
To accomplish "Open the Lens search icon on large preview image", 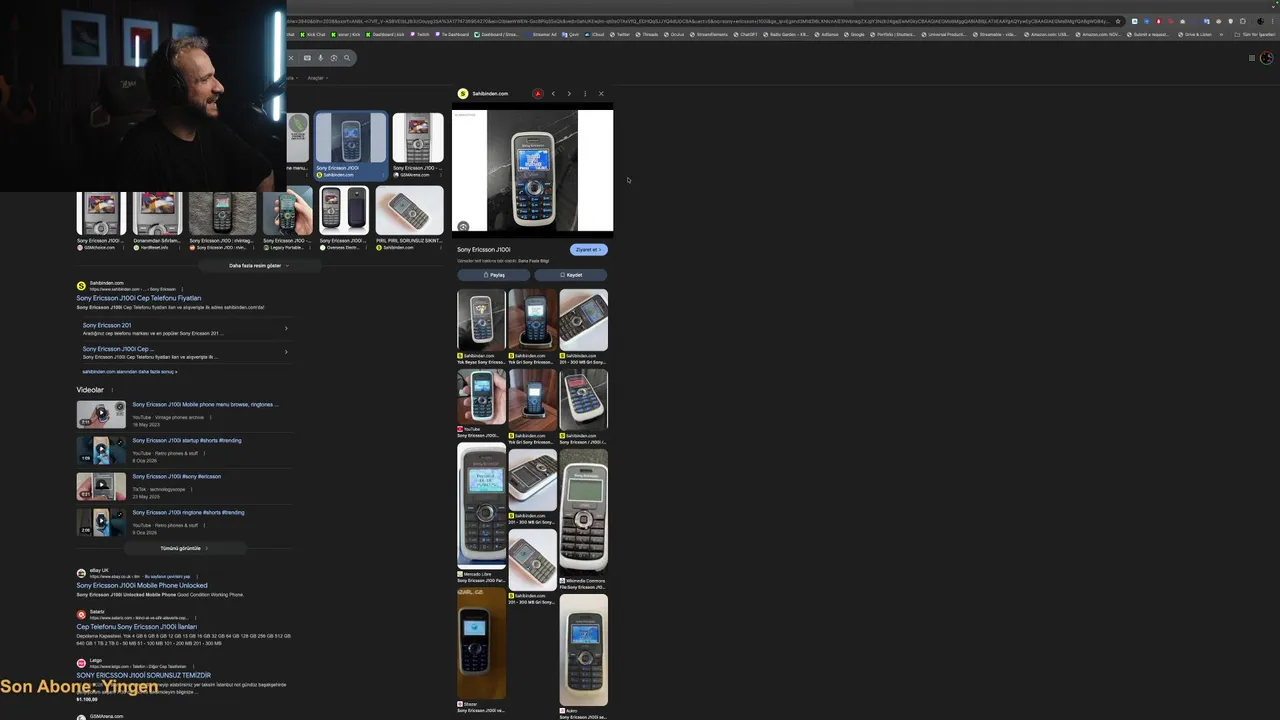I will tap(463, 227).
